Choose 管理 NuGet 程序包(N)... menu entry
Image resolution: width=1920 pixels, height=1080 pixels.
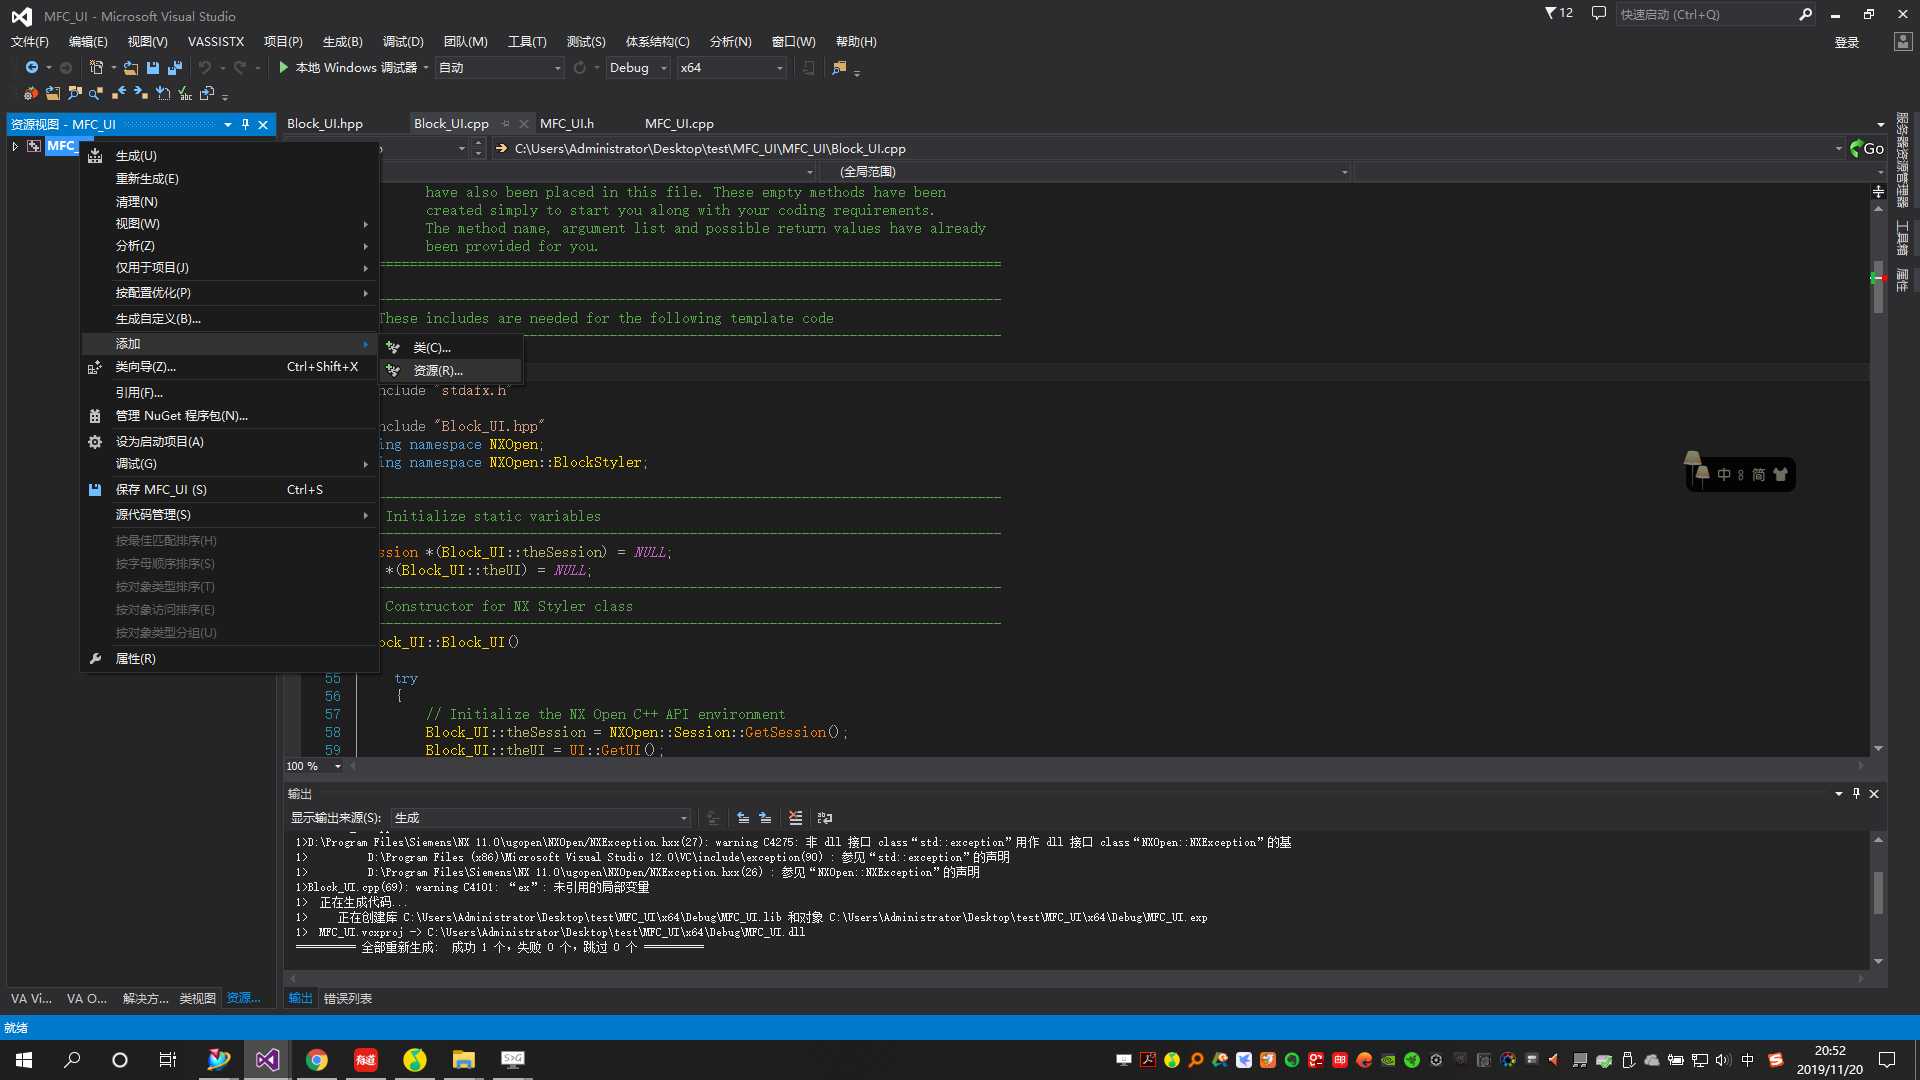(x=230, y=415)
